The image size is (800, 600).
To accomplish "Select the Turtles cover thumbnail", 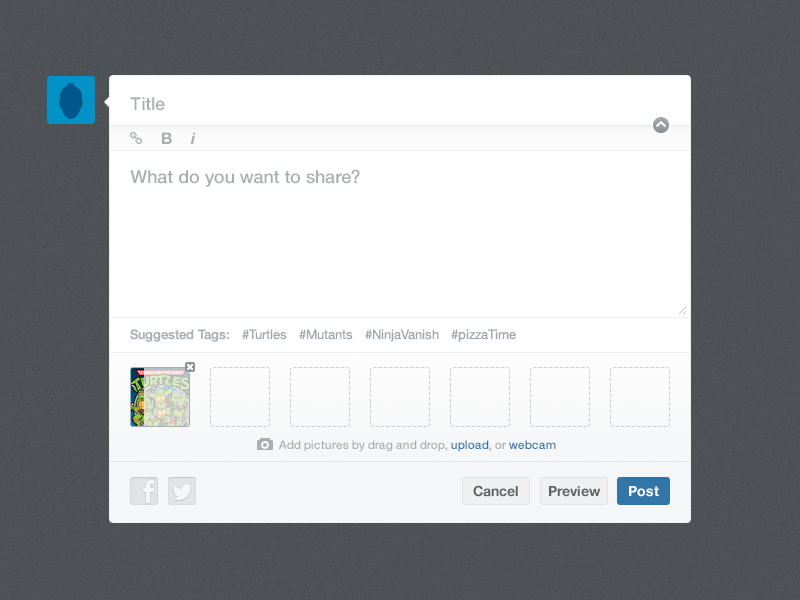I will [x=160, y=398].
